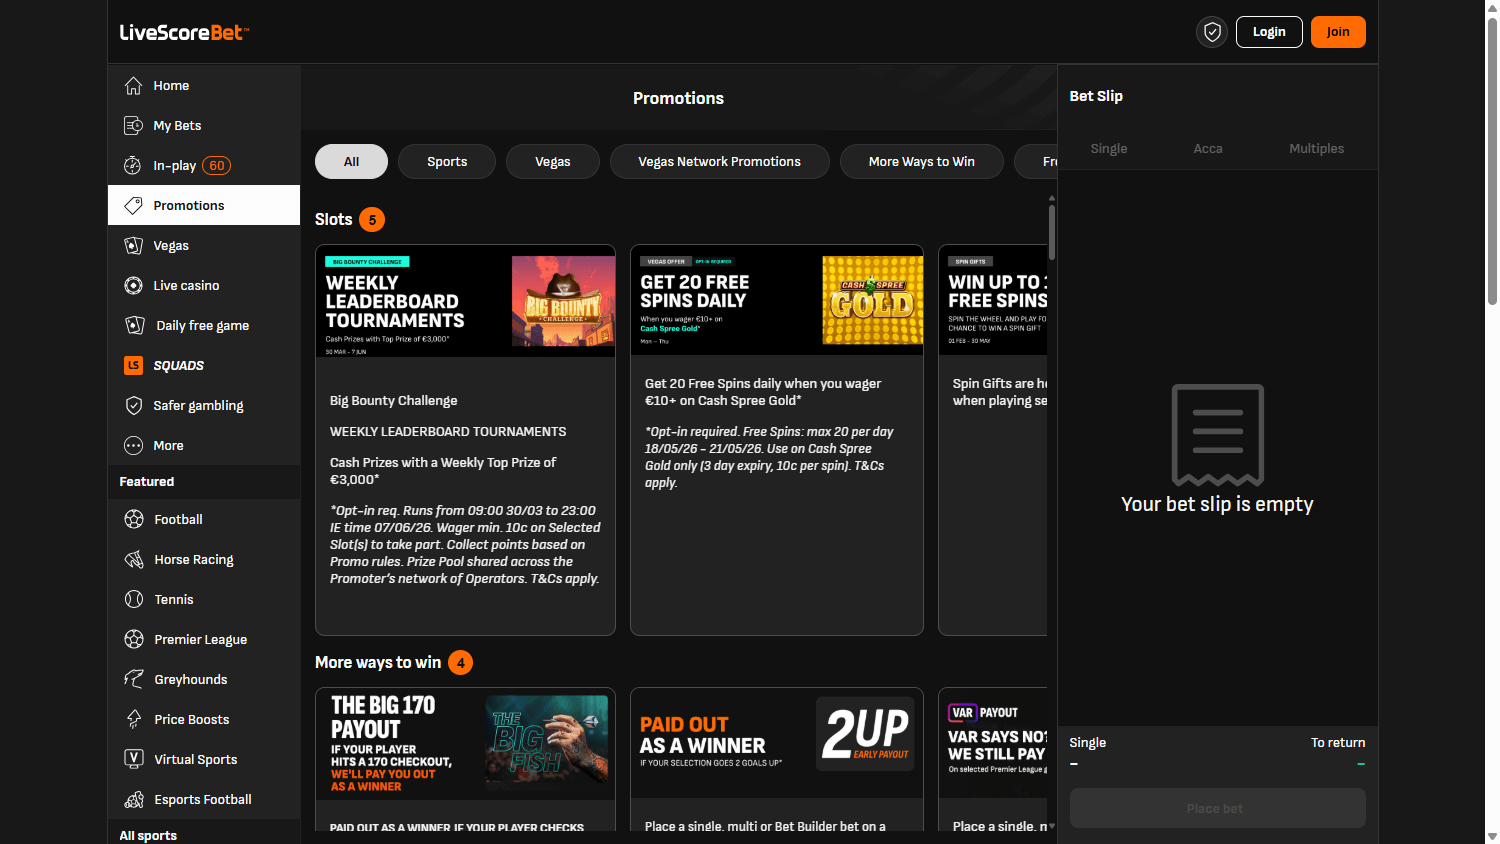1500x844 pixels.
Task: Click the page vertical scrollbar
Action: point(1492,160)
